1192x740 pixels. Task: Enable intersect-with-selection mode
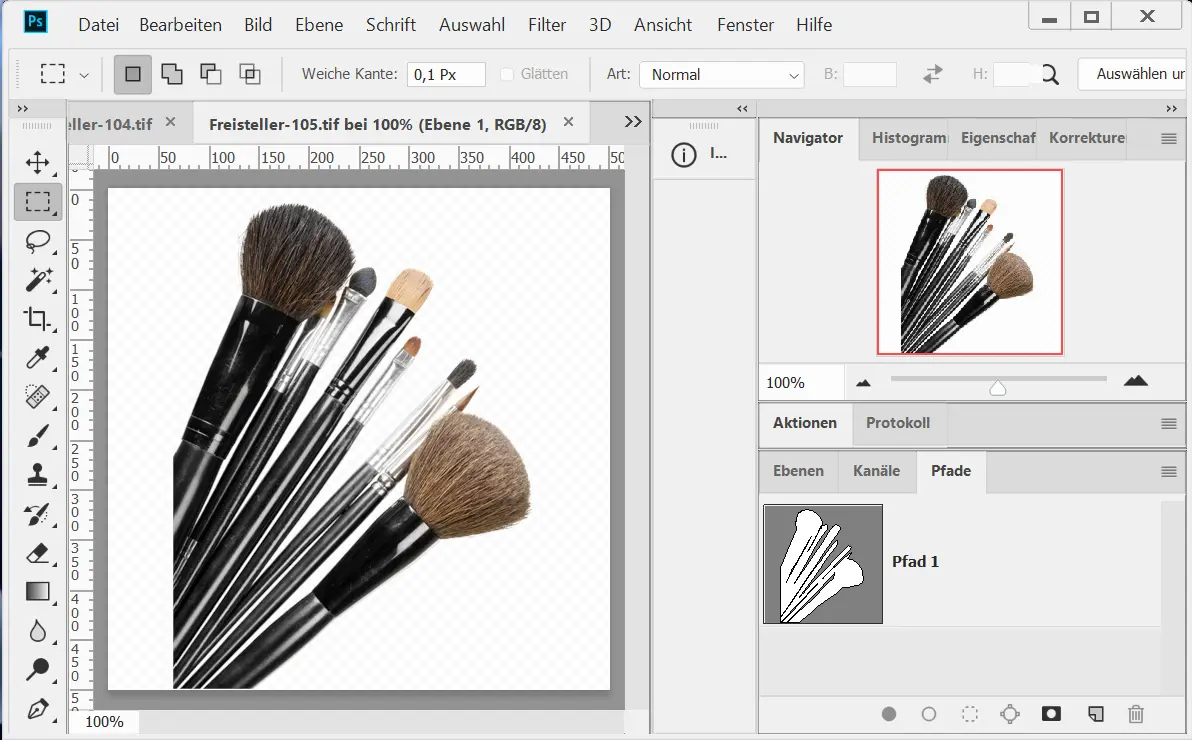point(249,74)
